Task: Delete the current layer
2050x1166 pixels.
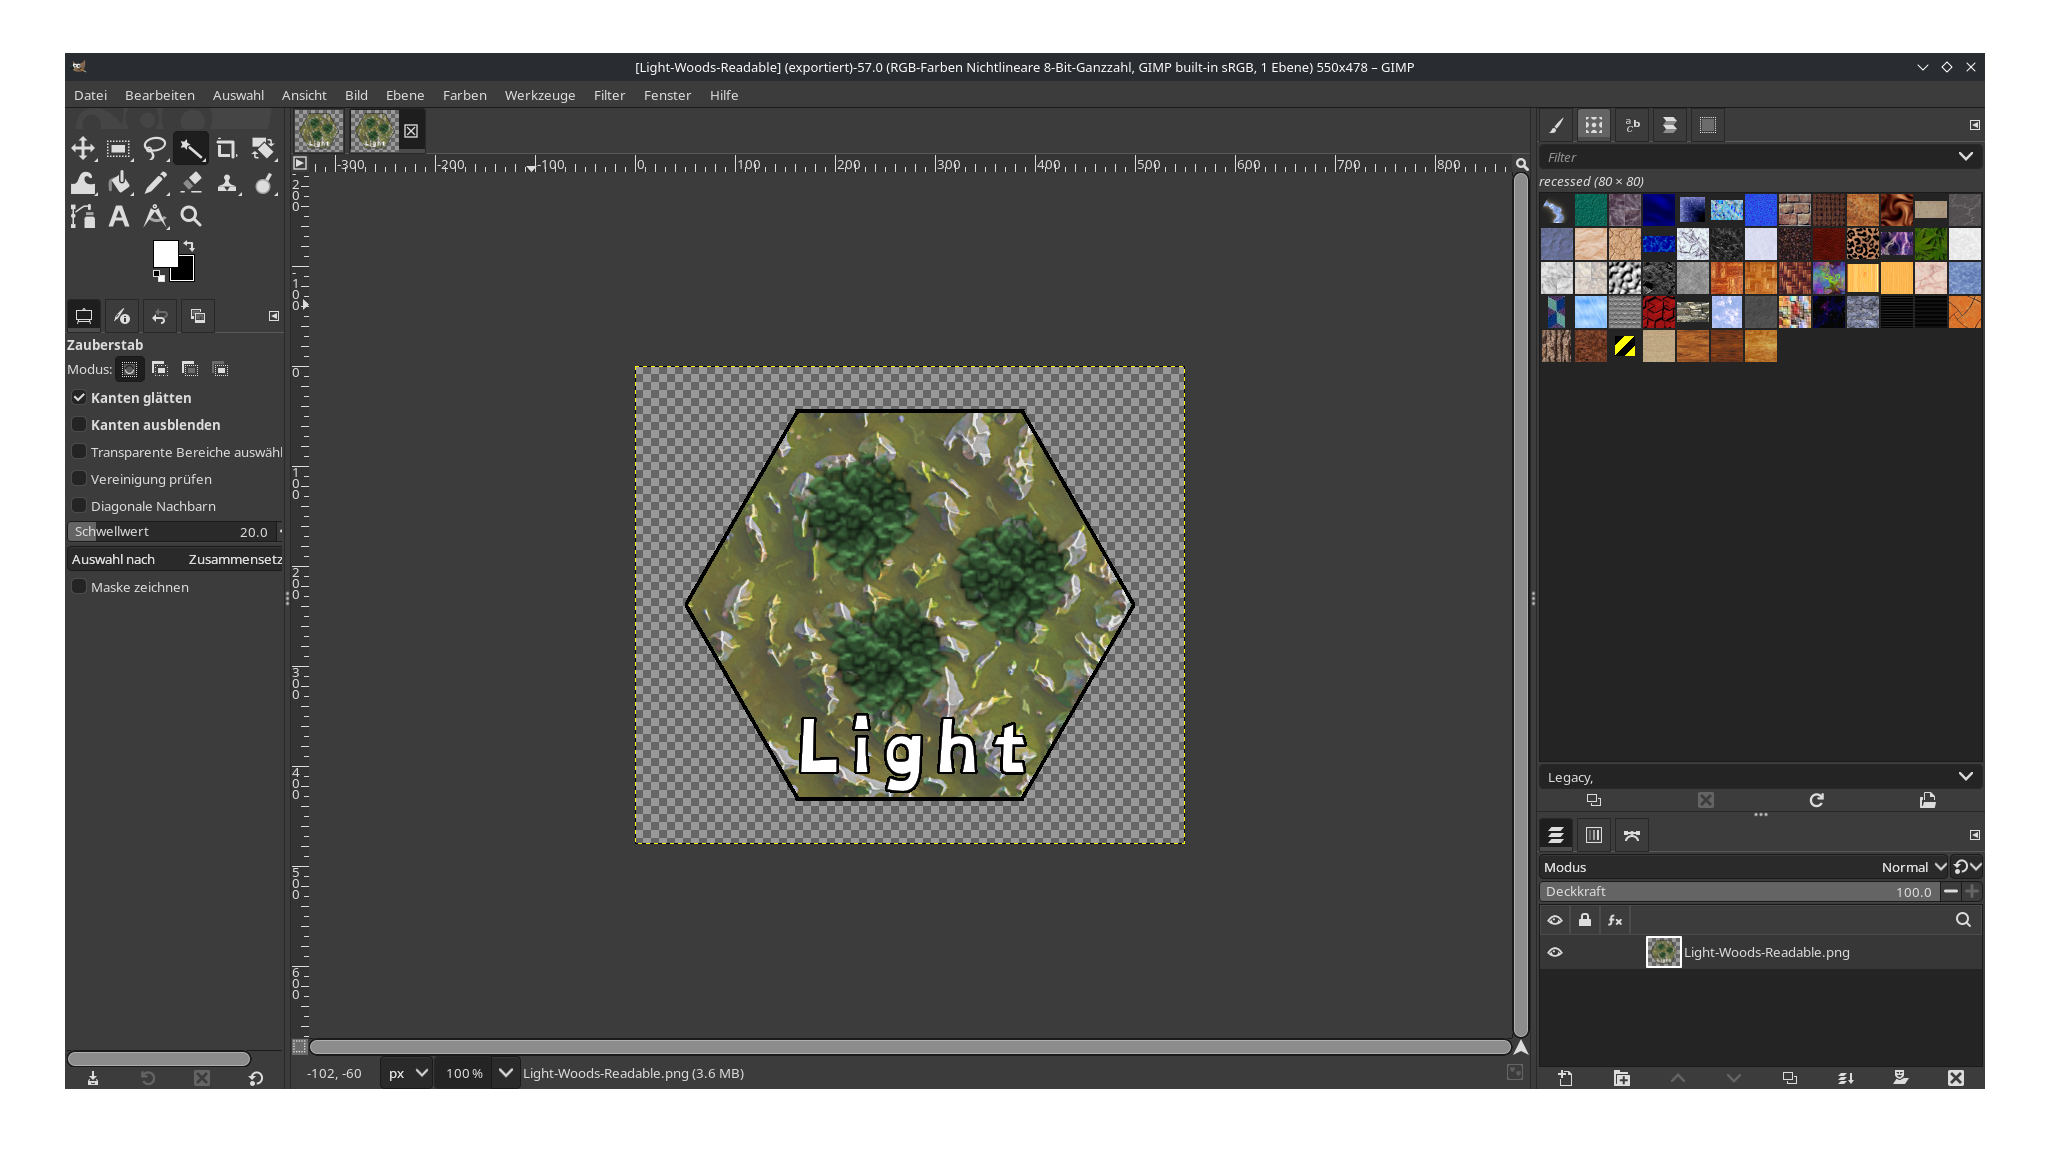Action: [x=1956, y=1078]
